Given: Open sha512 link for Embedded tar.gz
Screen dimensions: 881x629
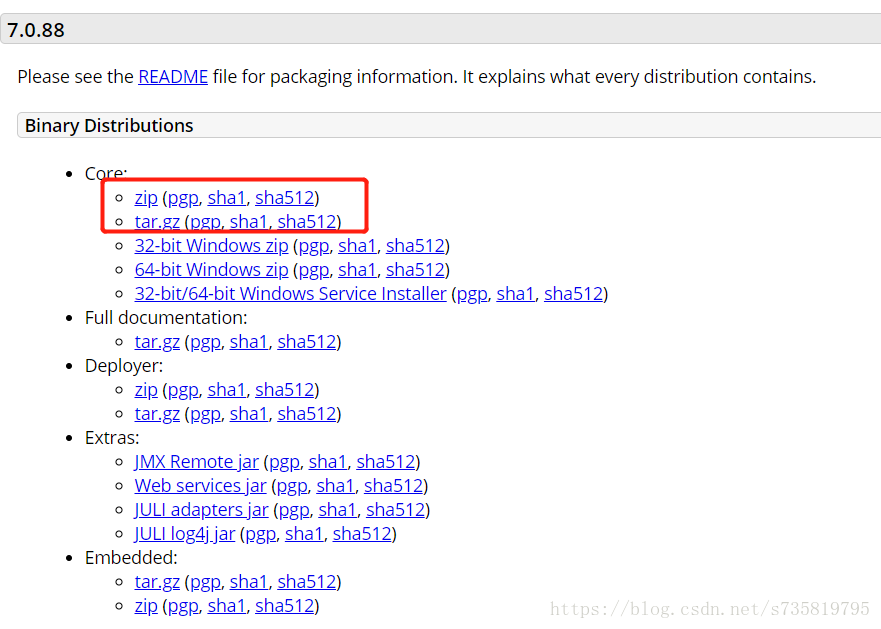Looking at the screenshot, I should tap(307, 582).
